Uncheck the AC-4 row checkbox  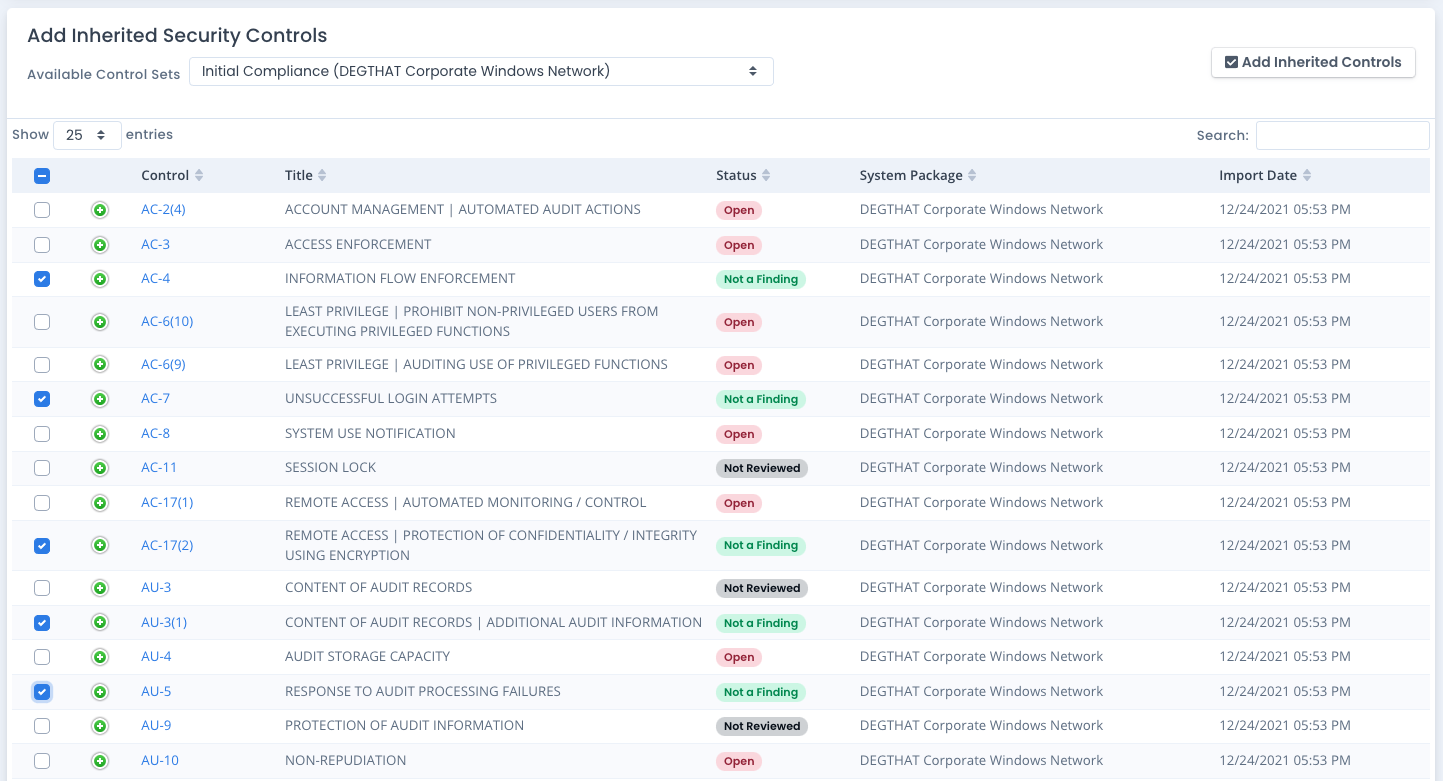pyautogui.click(x=42, y=279)
